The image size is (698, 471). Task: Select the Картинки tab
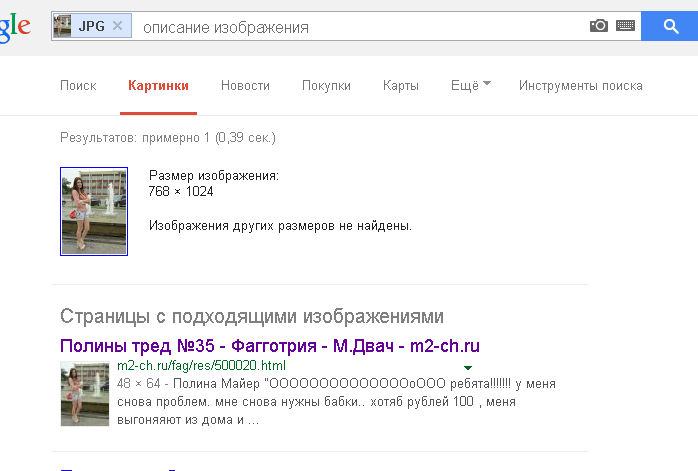click(158, 85)
